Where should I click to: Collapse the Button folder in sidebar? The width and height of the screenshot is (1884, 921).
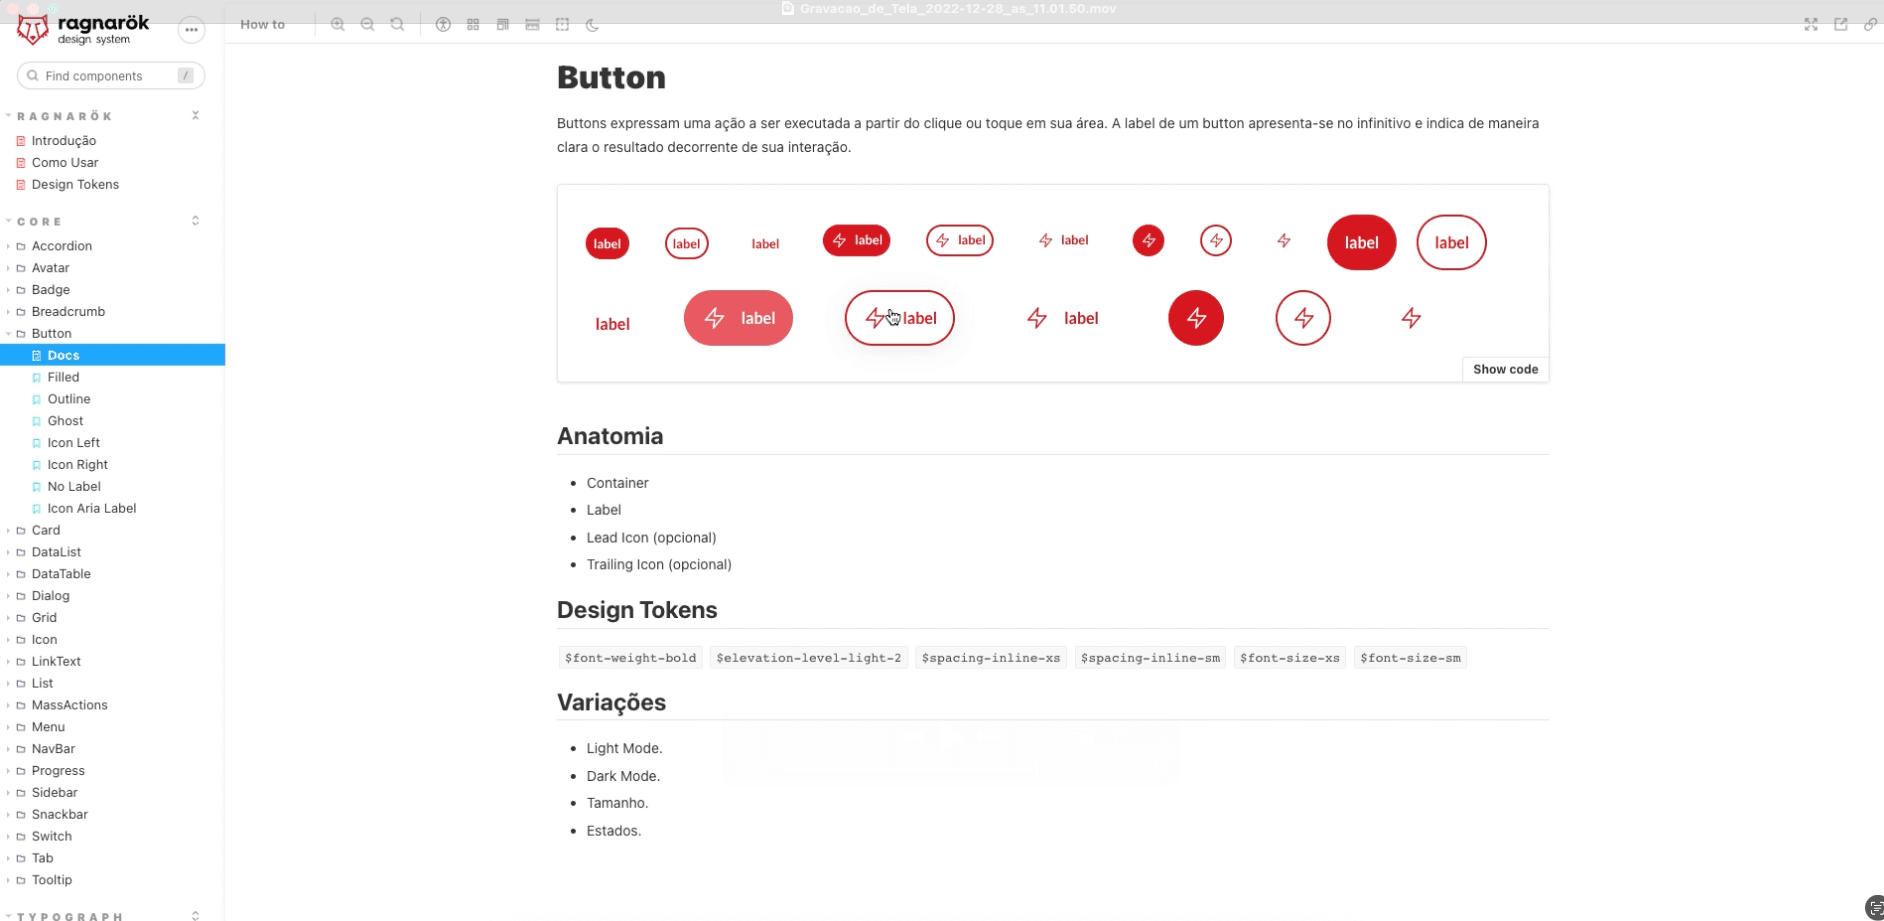point(51,334)
